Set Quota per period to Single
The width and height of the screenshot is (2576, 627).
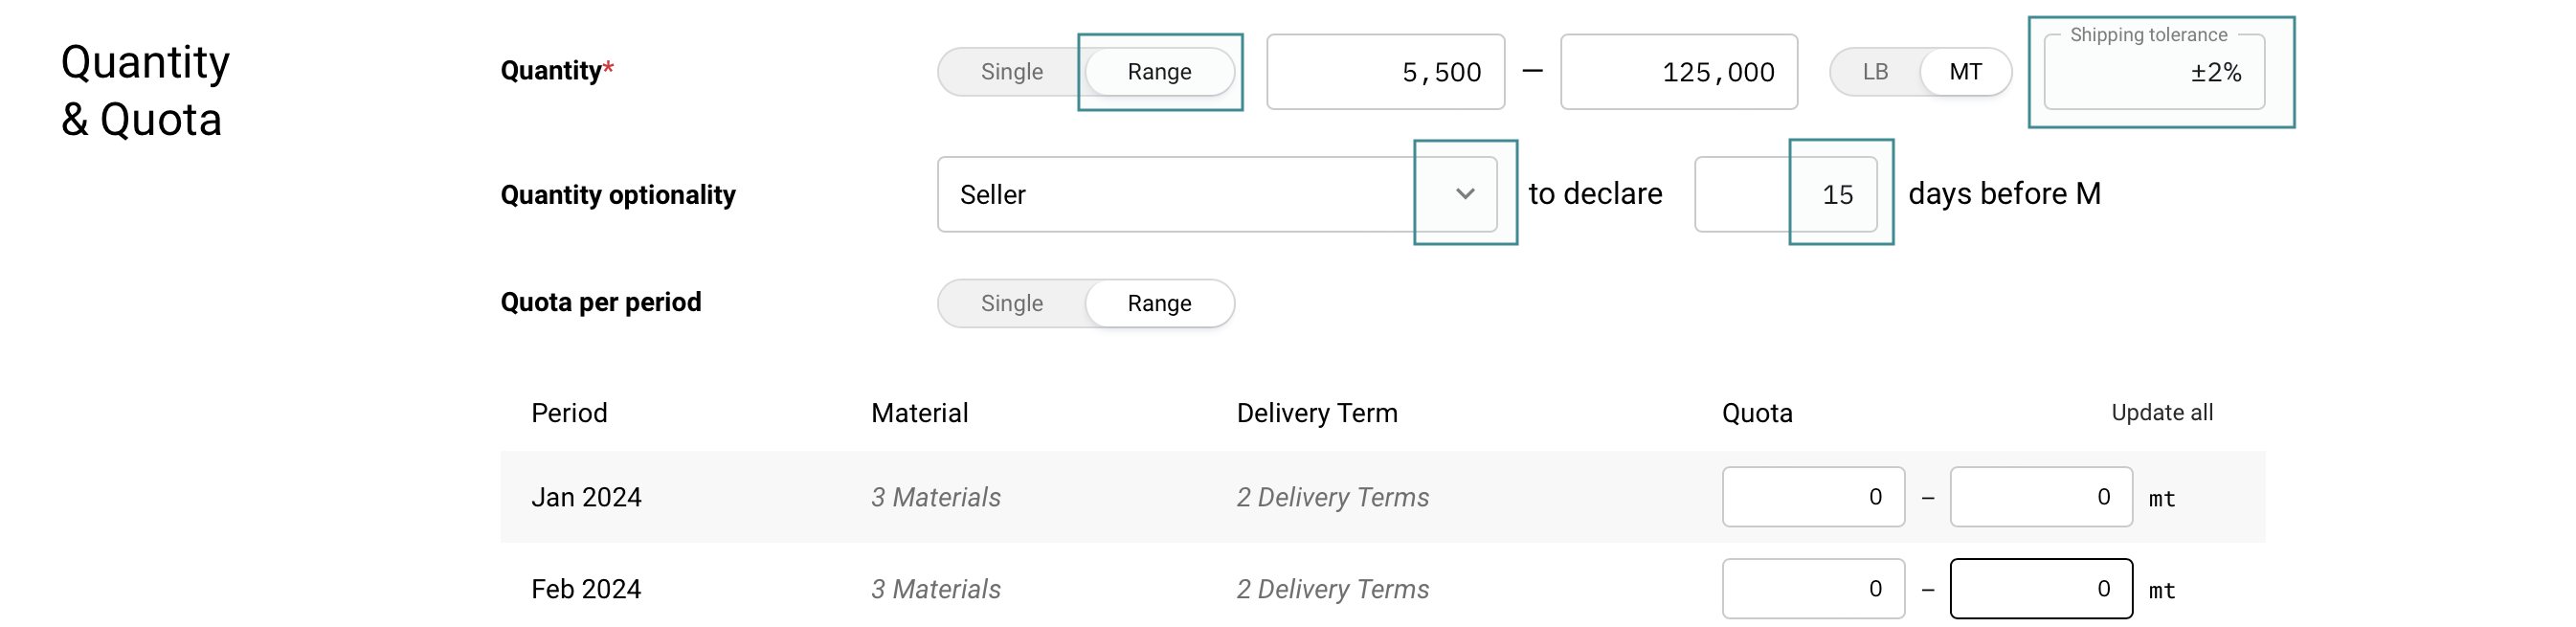click(1011, 303)
